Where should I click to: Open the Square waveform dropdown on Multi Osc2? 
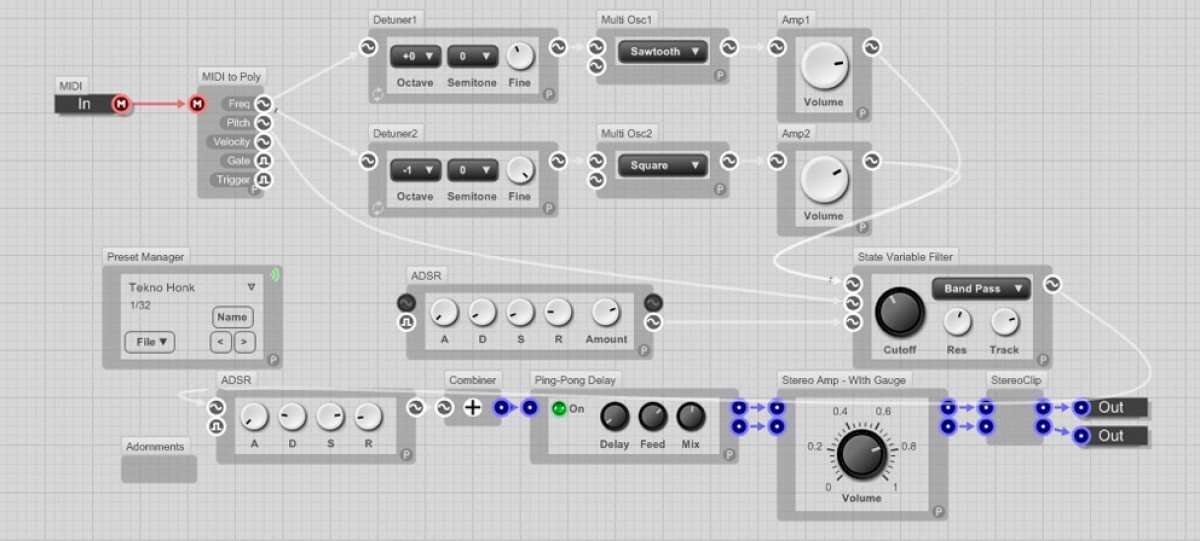point(662,165)
